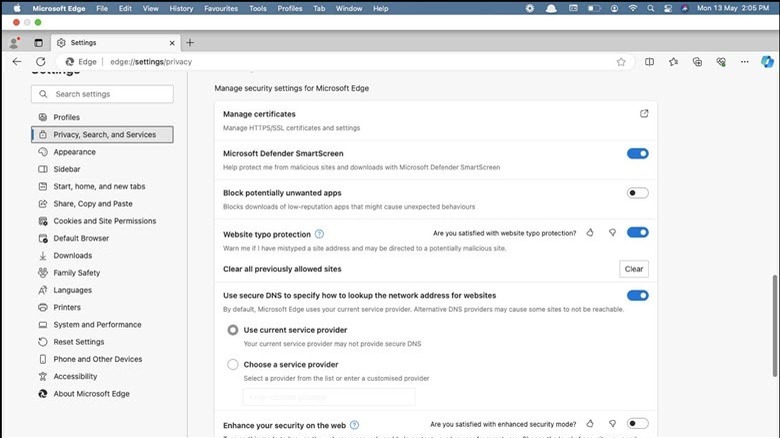Open Settings and more ellipsis menu
Screen dimensions: 780x438
(x=742, y=61)
